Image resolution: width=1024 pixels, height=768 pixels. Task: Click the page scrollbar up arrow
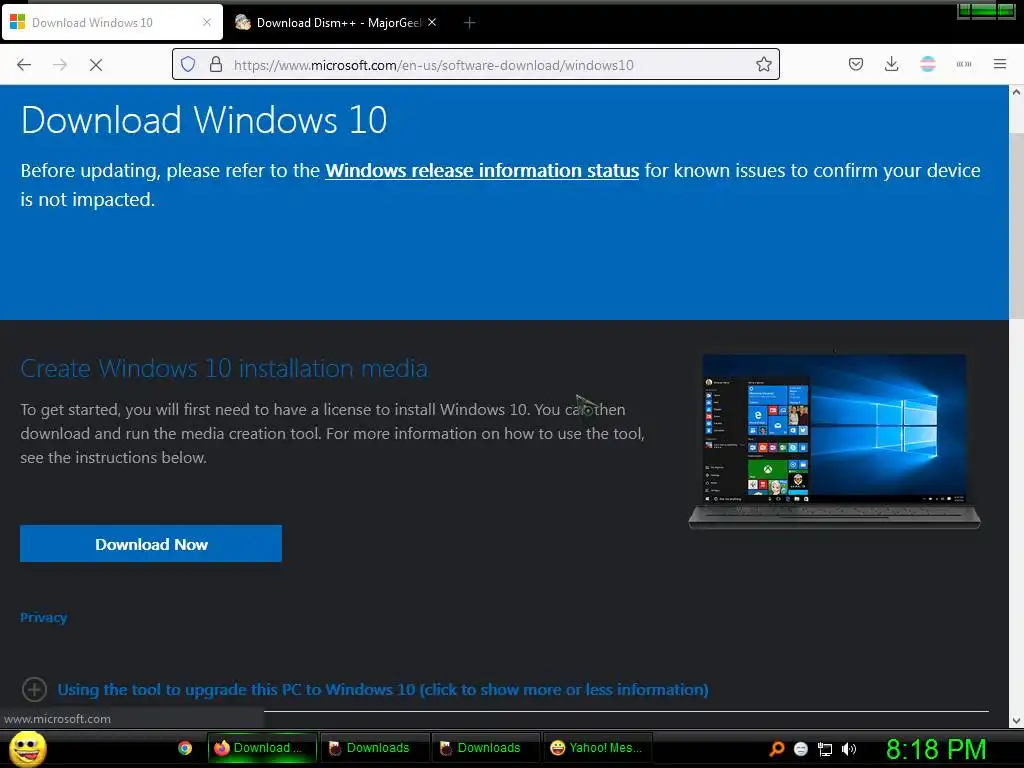click(1016, 92)
